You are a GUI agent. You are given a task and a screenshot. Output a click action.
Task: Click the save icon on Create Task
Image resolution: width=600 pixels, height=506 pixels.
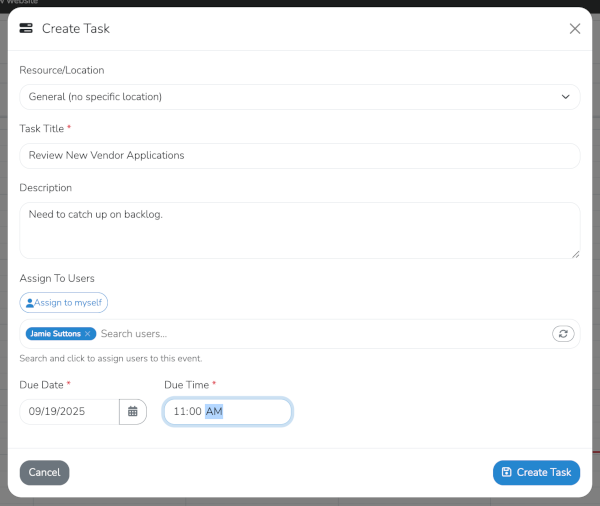click(x=507, y=472)
